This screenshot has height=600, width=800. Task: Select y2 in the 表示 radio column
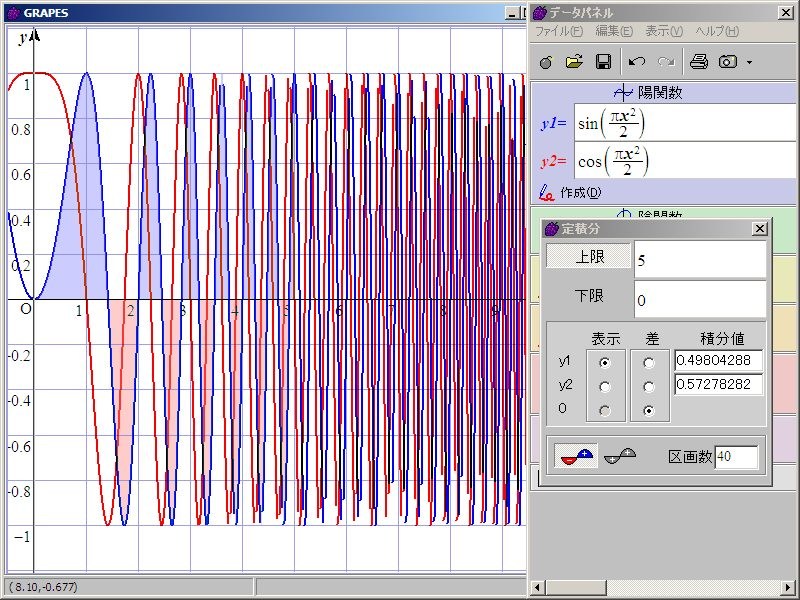point(604,386)
